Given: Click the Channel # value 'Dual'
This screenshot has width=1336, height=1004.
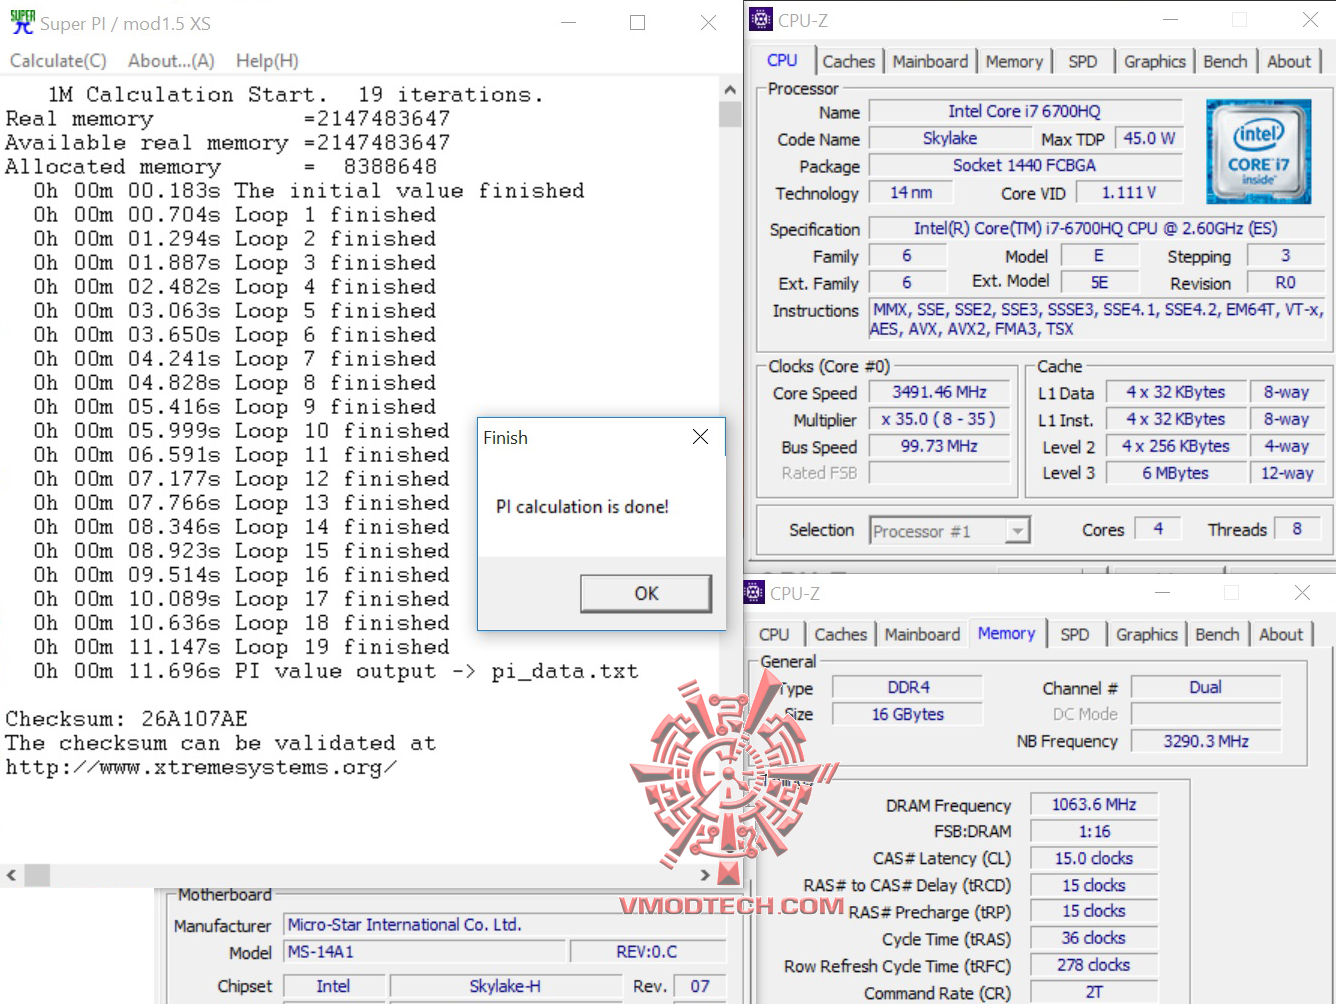Looking at the screenshot, I should 1205,687.
